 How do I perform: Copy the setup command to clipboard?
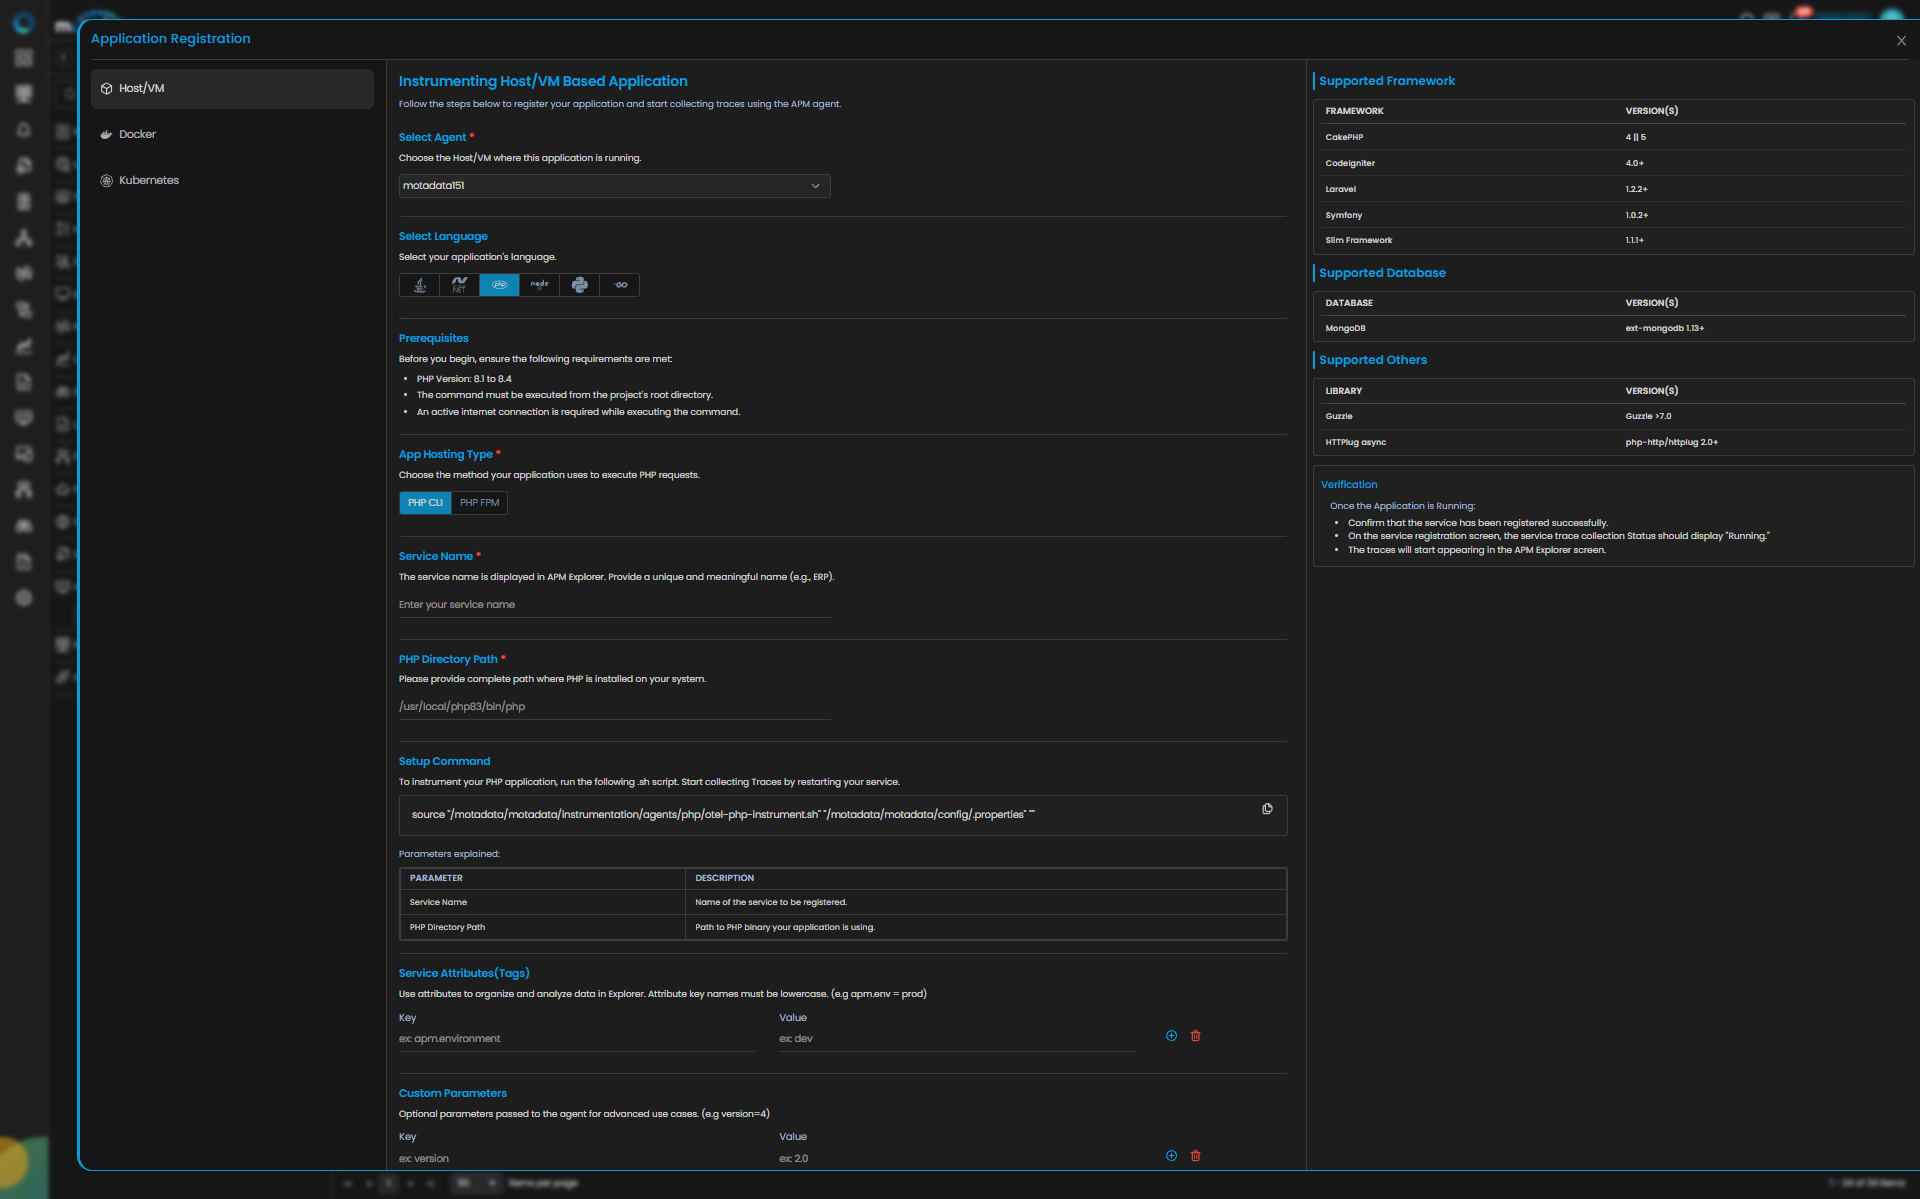click(1267, 809)
